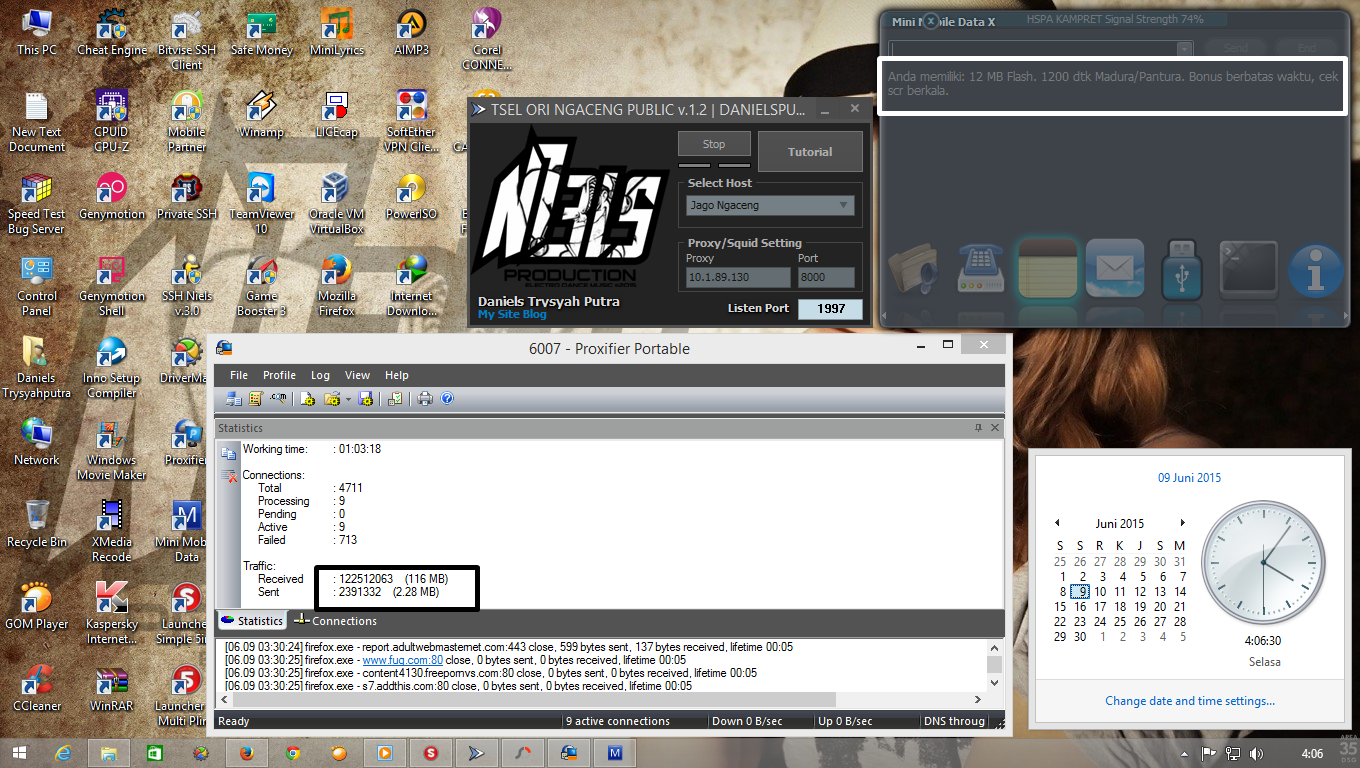Open the mail icon in Mini Mobile Data X
The width and height of the screenshot is (1360, 768).
pyautogui.click(x=1114, y=268)
